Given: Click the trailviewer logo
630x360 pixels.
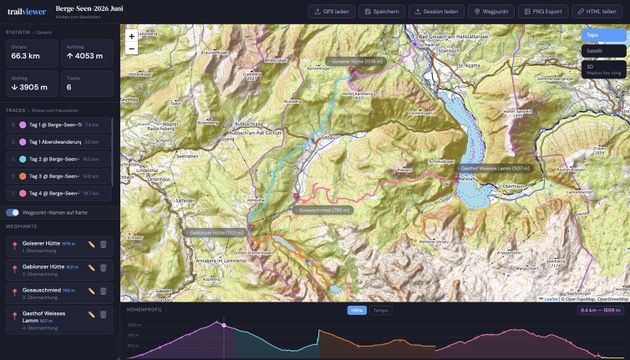Looking at the screenshot, I should (27, 12).
